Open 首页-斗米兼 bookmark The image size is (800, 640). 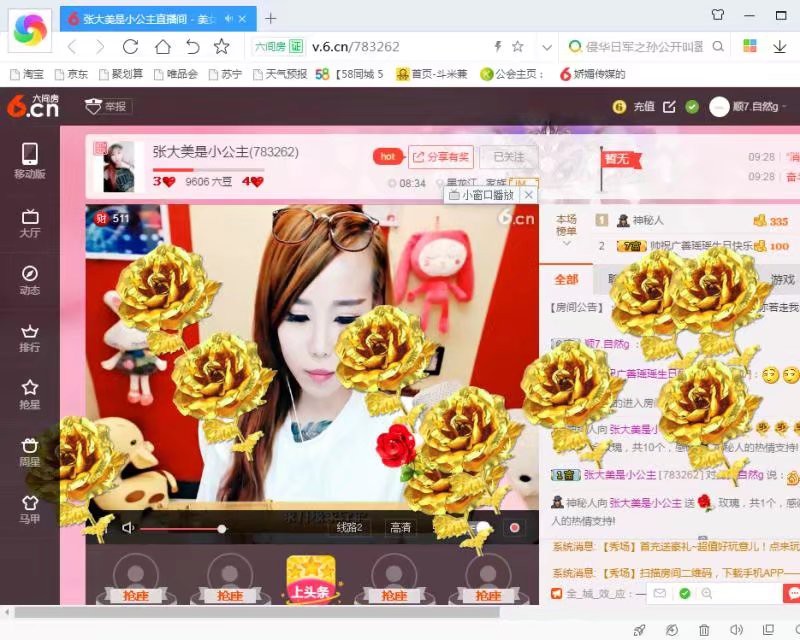pyautogui.click(x=432, y=75)
